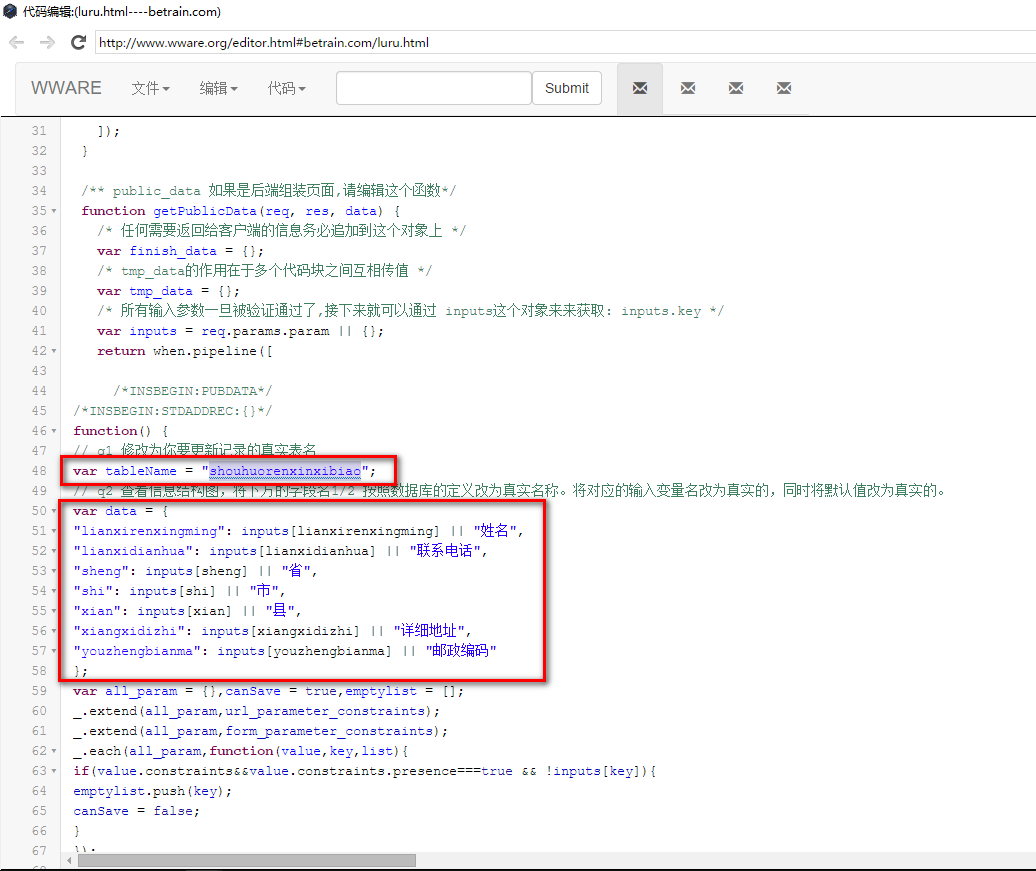Open the 文件 menu

tap(151, 89)
